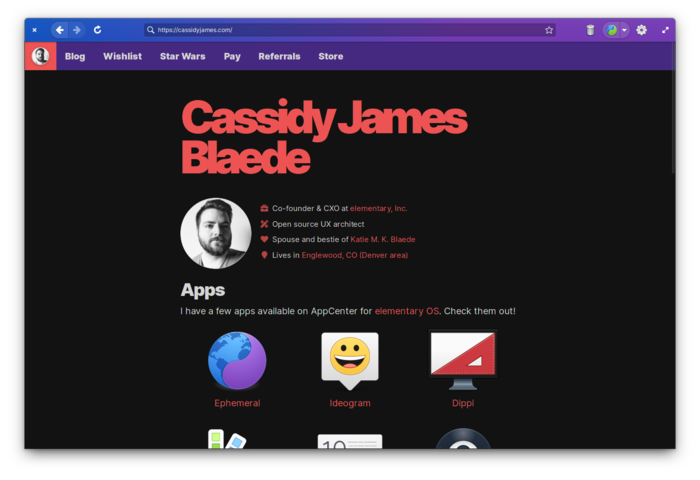Click the map pin icon beside Lives in

click(264, 255)
